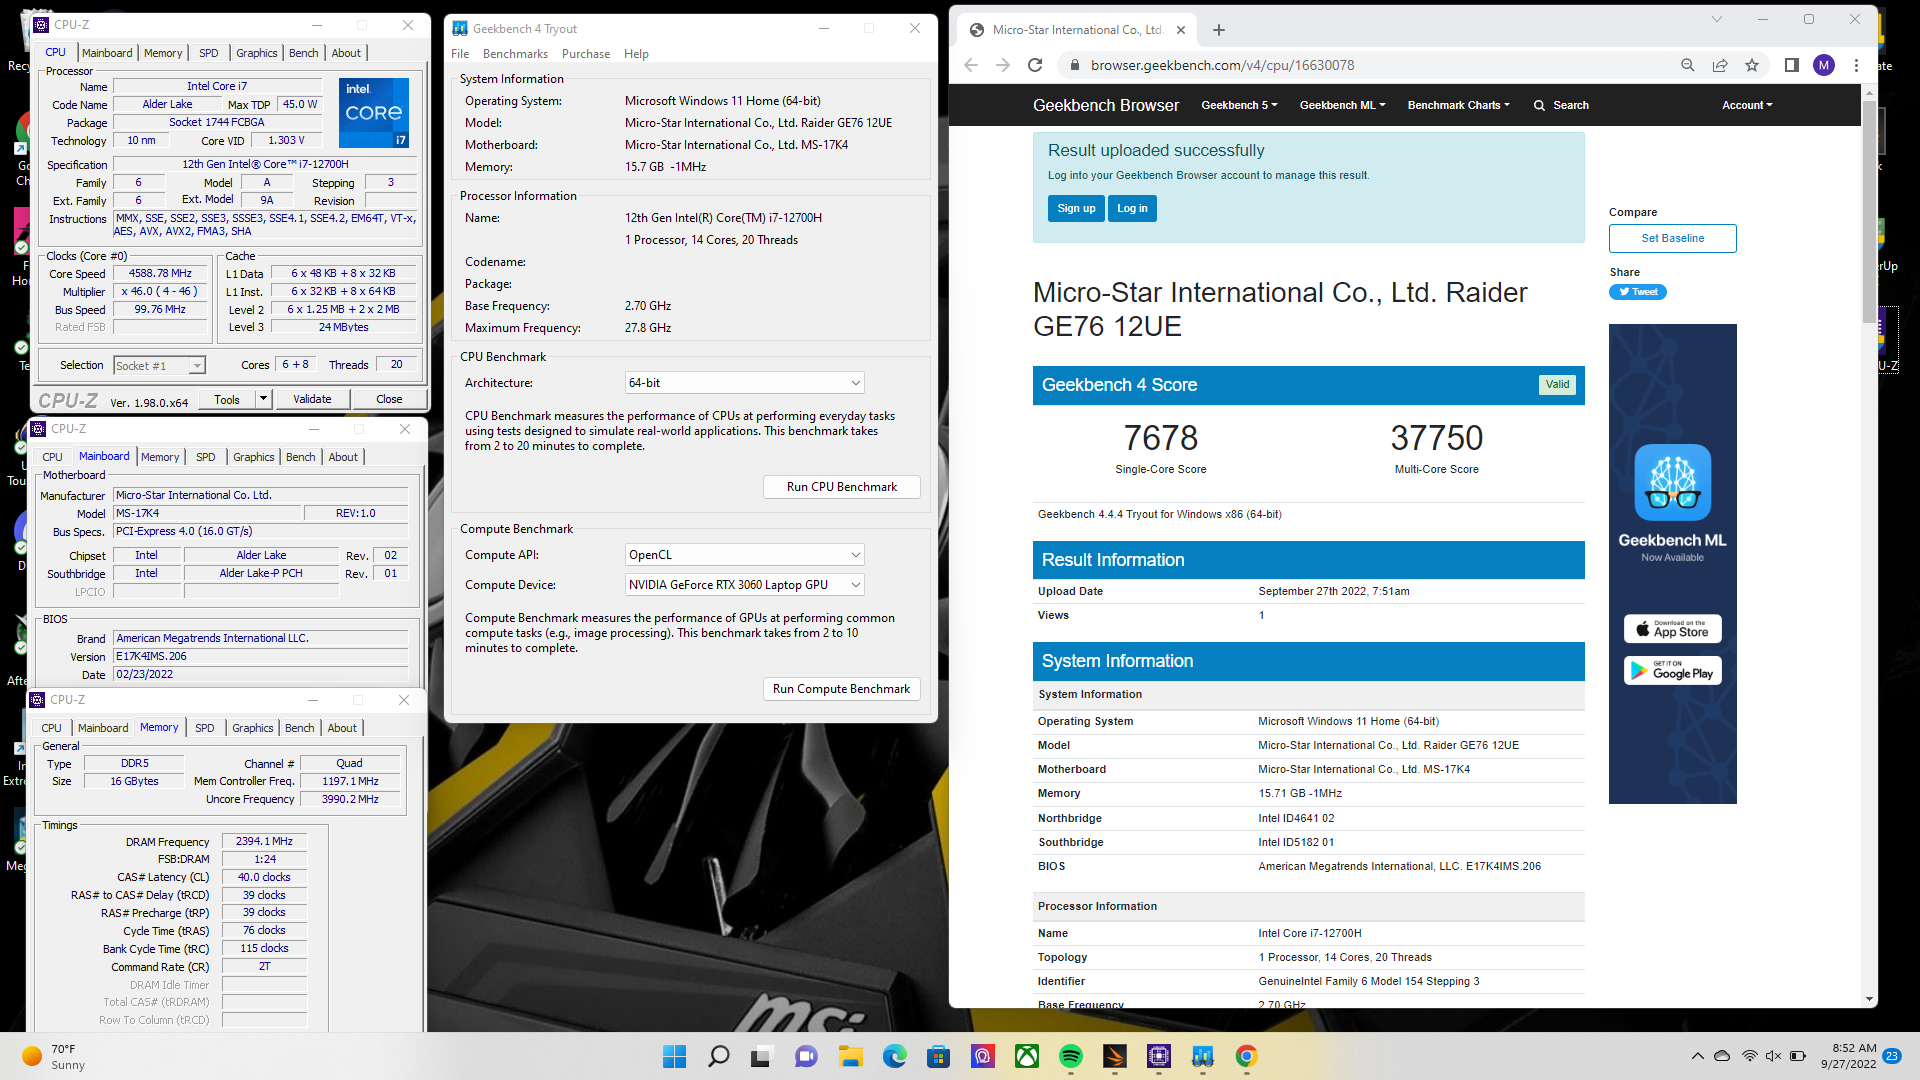Screen dimensions: 1920x1080
Task: Expand the Geekbench ML navbar dropdown
Action: point(1342,105)
